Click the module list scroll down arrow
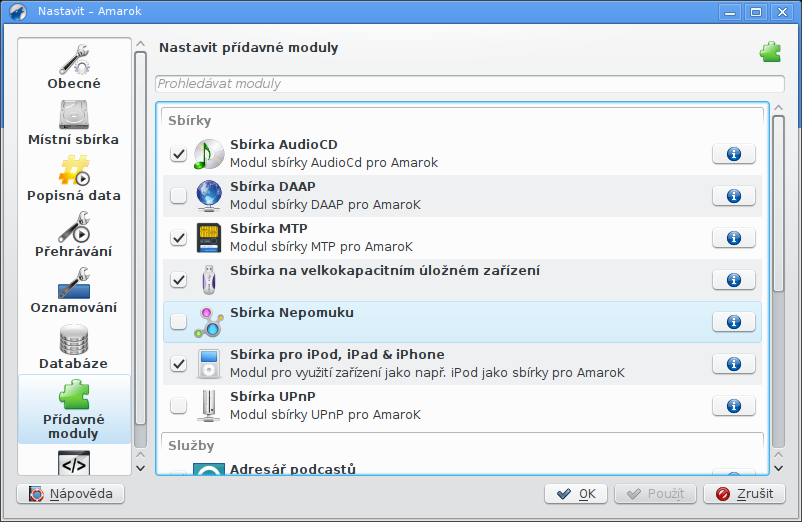This screenshot has height=522, width=802. 778,468
